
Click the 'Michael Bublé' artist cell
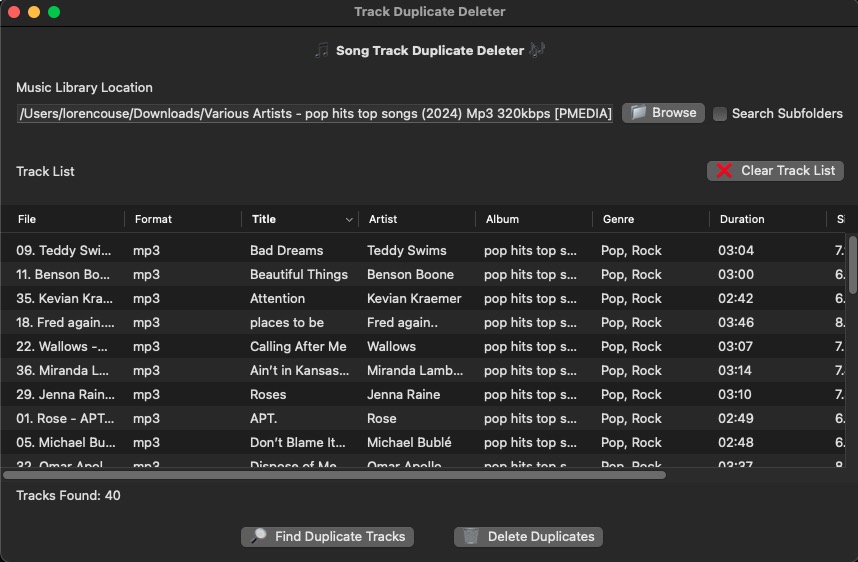point(409,443)
